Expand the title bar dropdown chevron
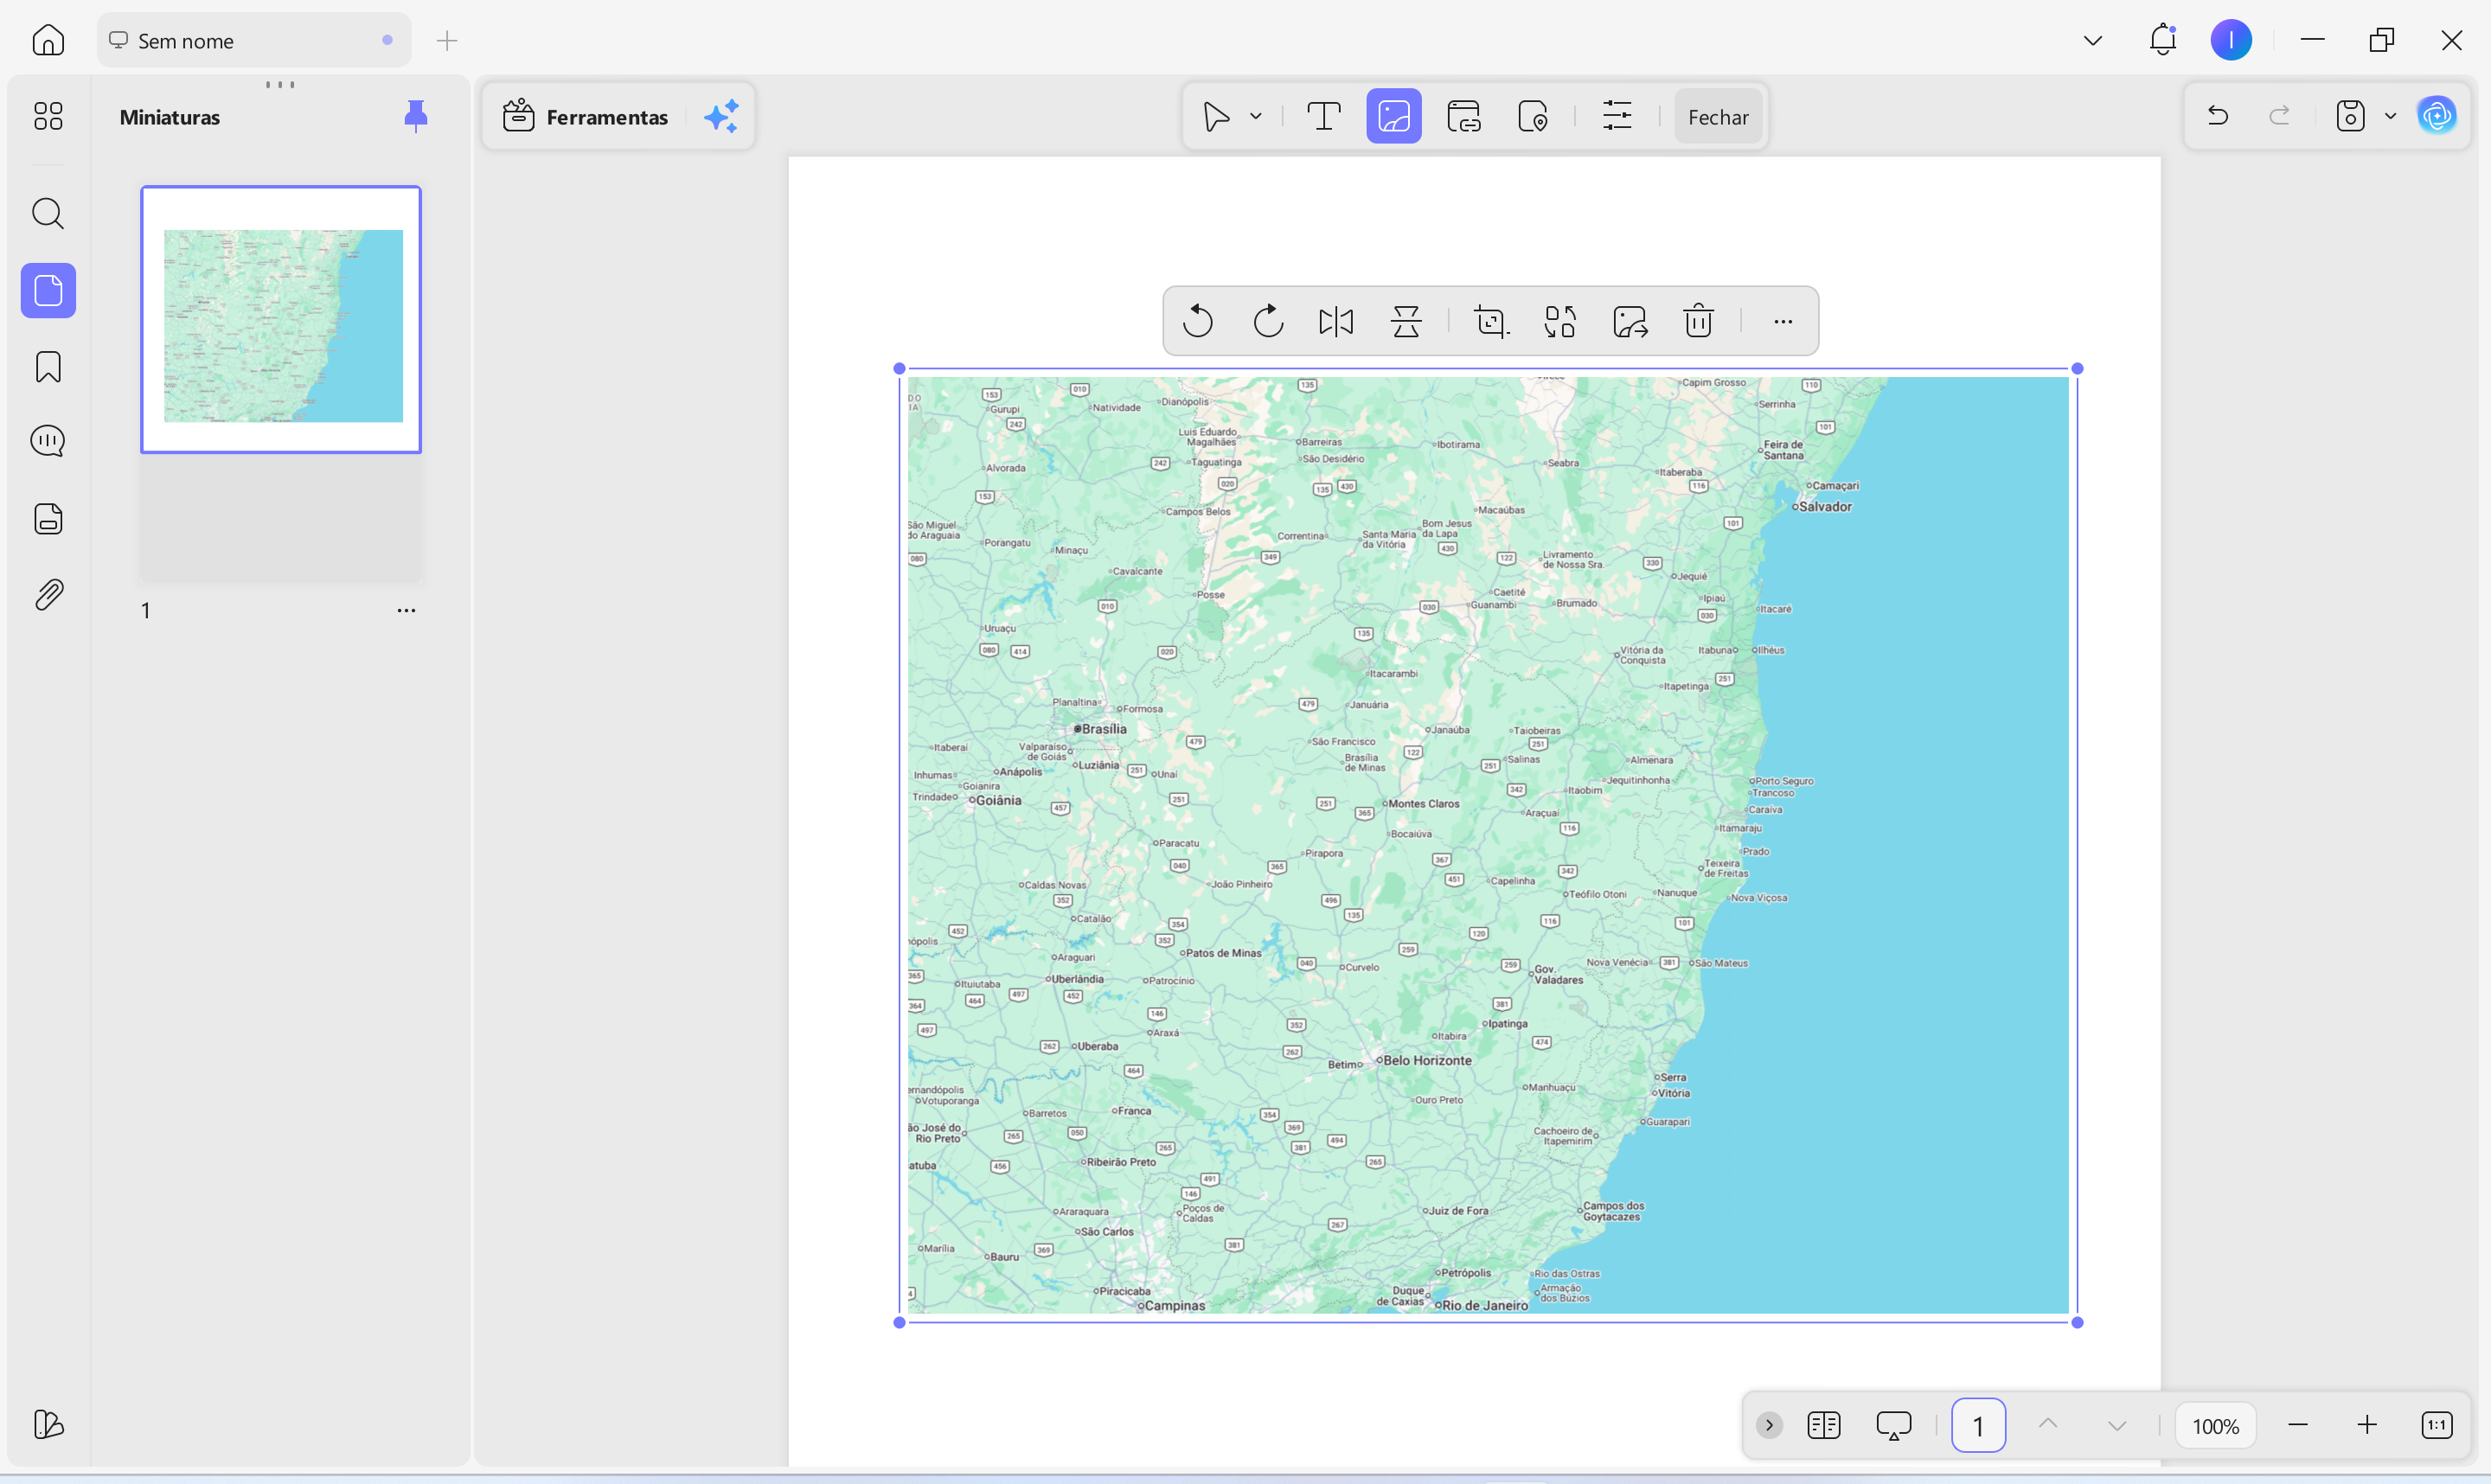This screenshot has height=1484, width=2491. pos(2093,40)
